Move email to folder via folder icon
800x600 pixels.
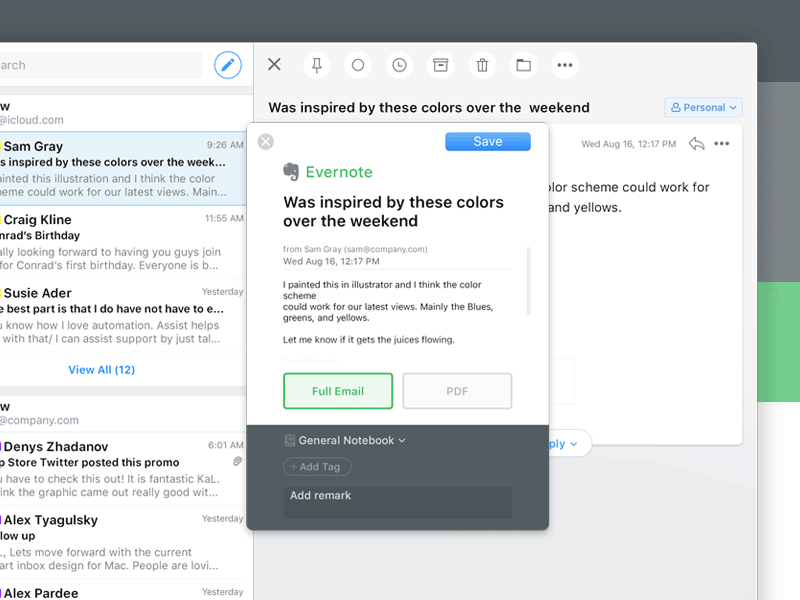point(523,65)
